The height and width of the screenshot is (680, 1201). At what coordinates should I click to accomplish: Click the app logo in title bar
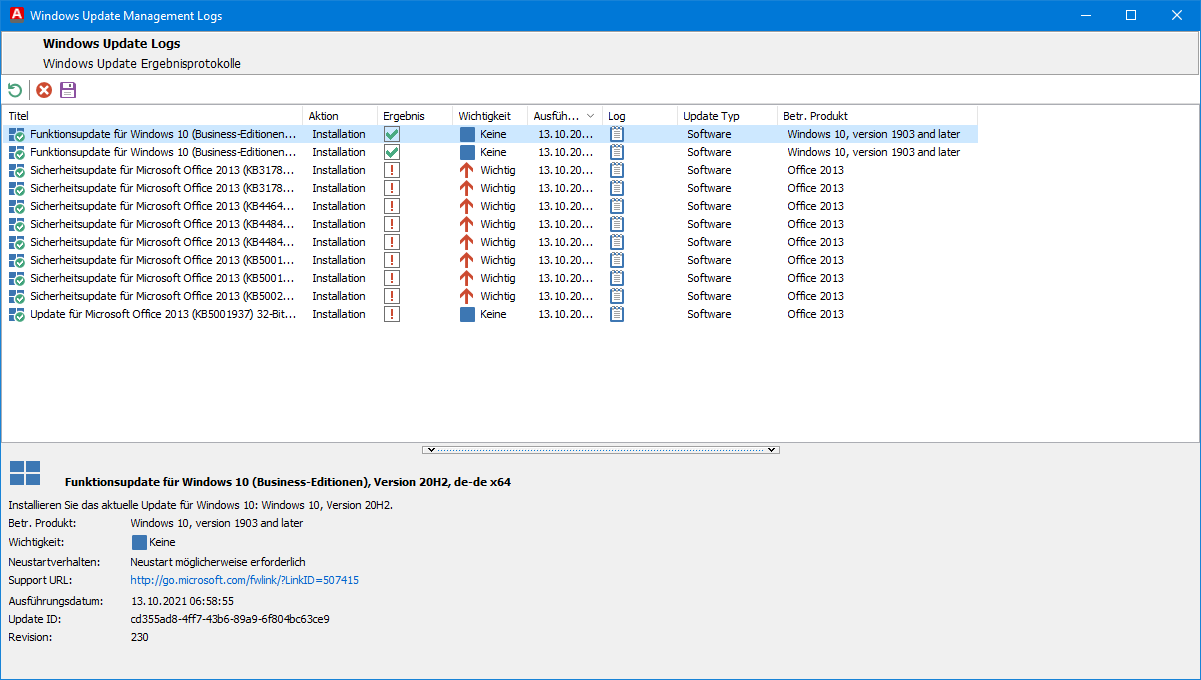pyautogui.click(x=15, y=15)
